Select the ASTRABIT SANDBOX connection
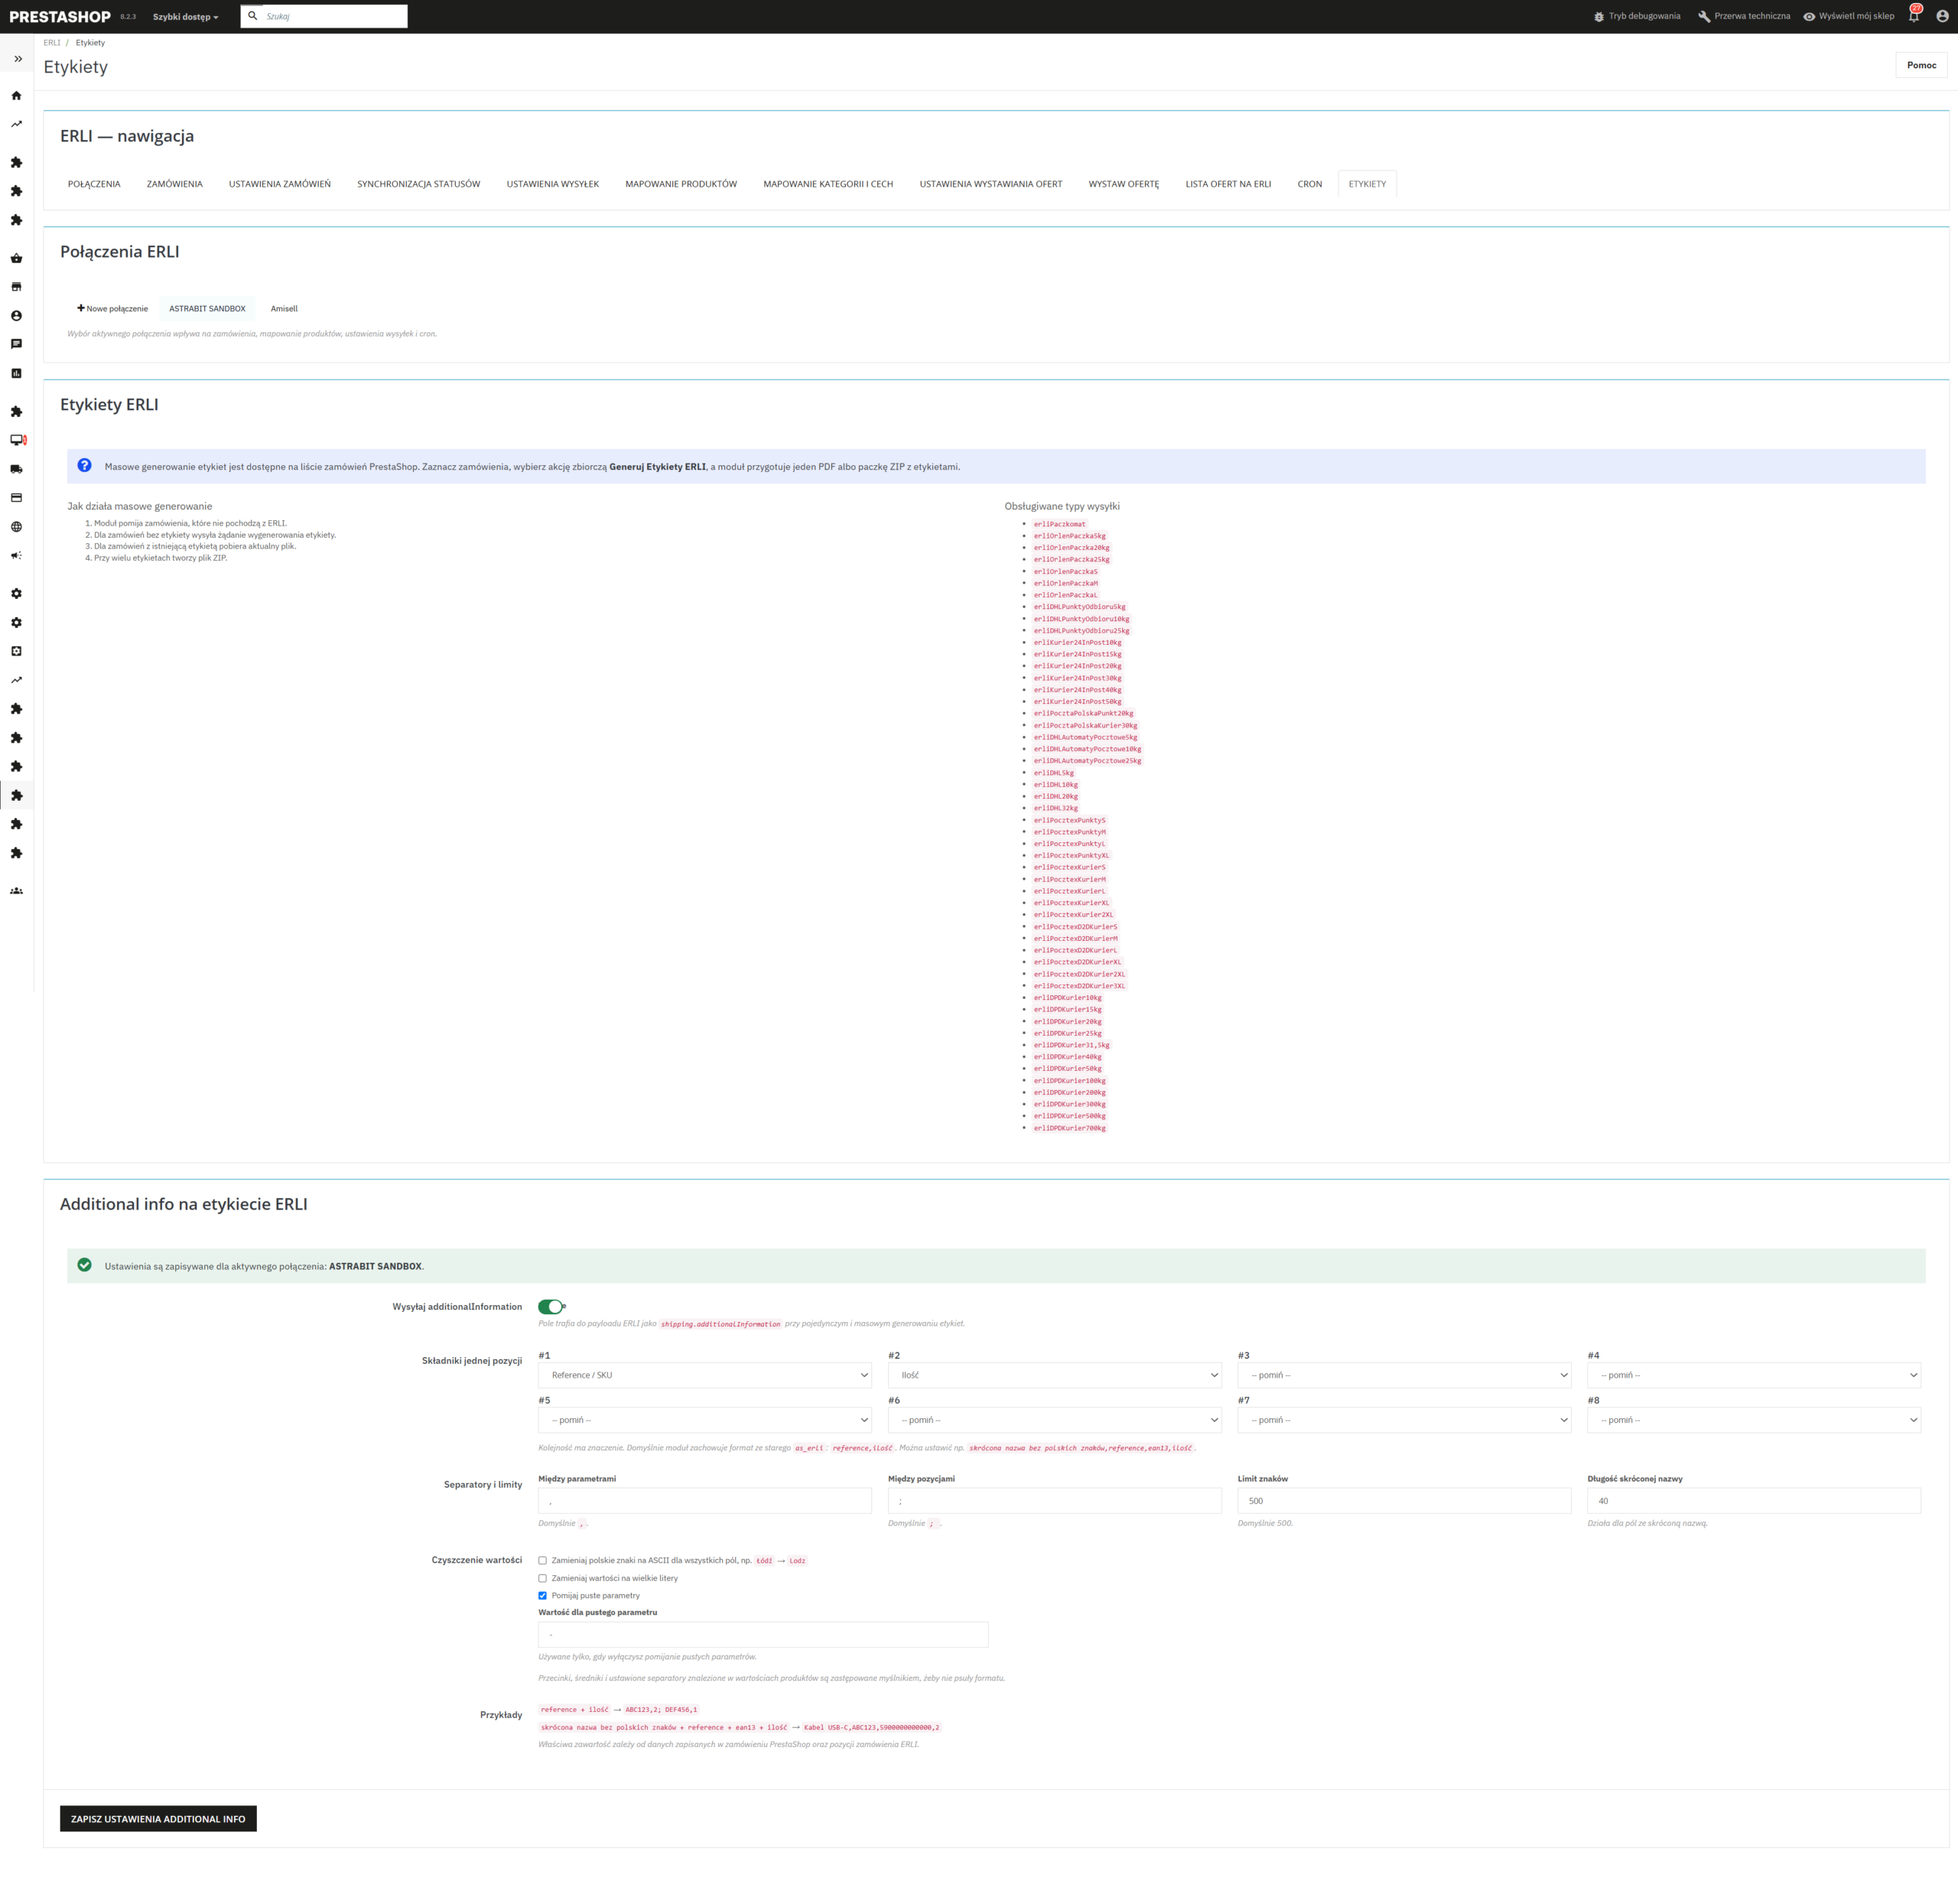 [x=207, y=309]
